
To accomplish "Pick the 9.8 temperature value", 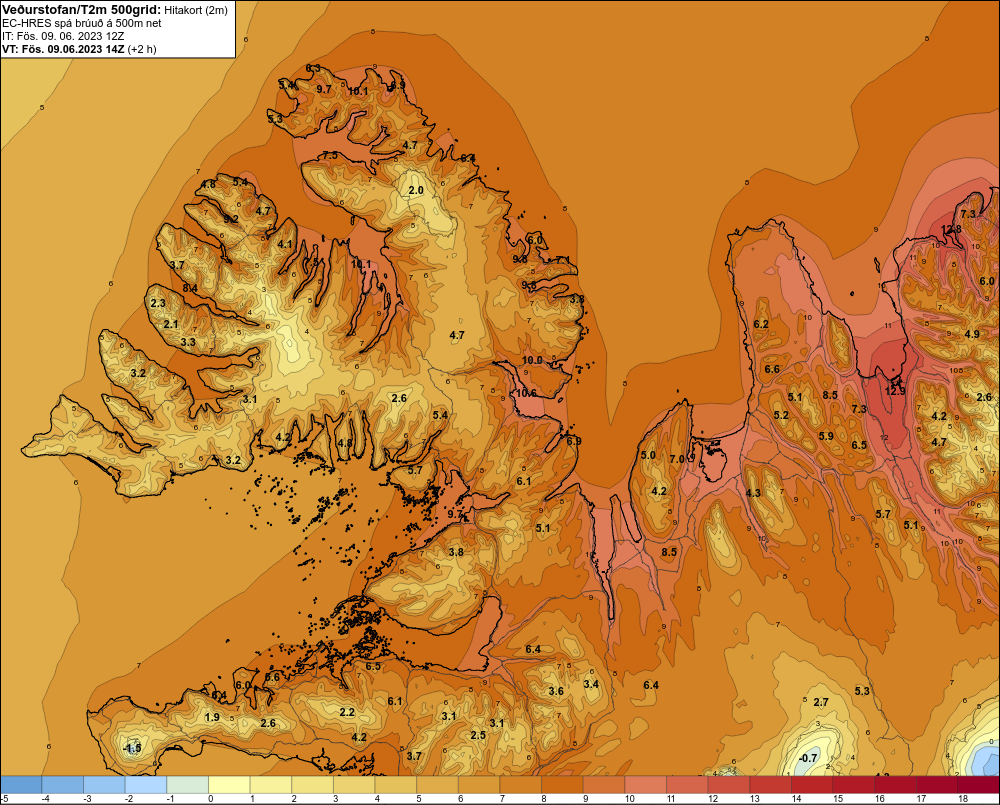I will pyautogui.click(x=520, y=259).
